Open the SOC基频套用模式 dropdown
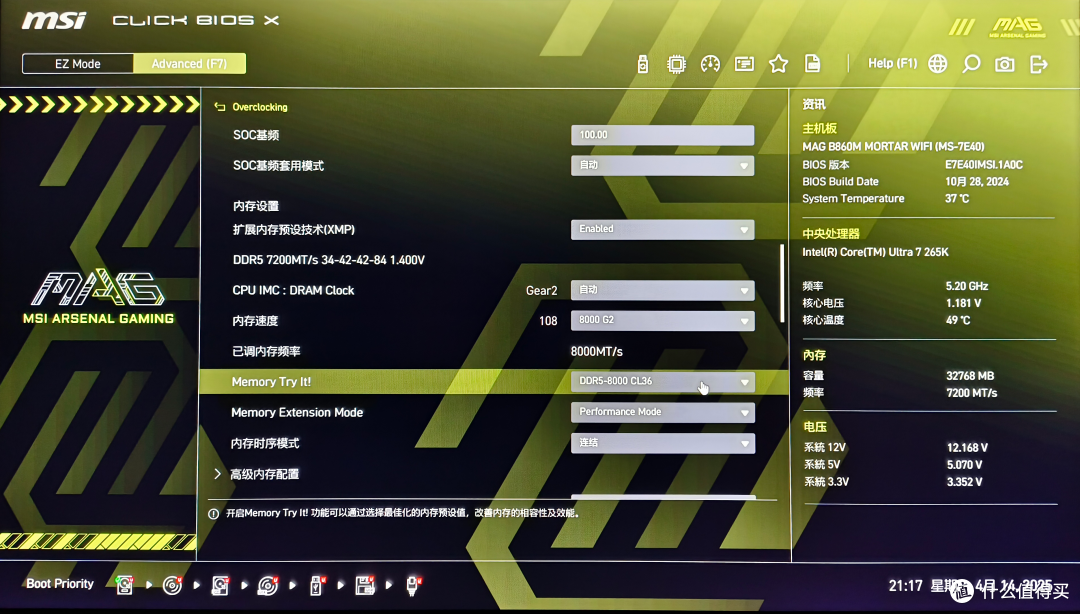 (x=663, y=165)
